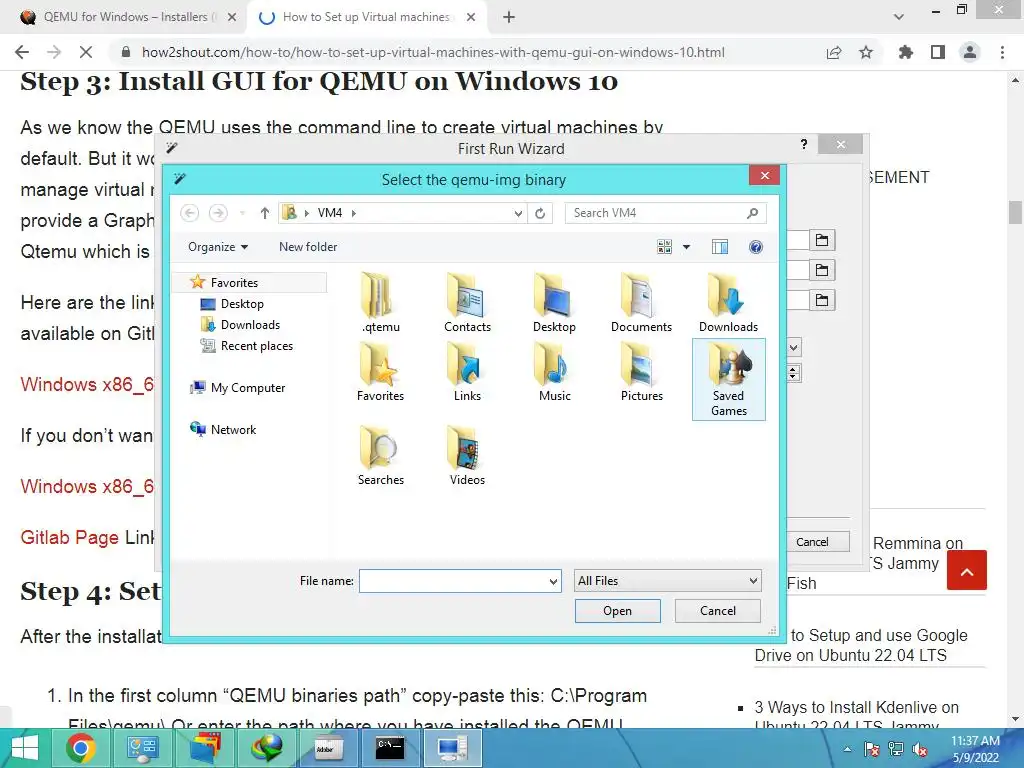1024x768 pixels.
Task: Click spin stepper in First Run Wizard
Action: pyautogui.click(x=793, y=373)
